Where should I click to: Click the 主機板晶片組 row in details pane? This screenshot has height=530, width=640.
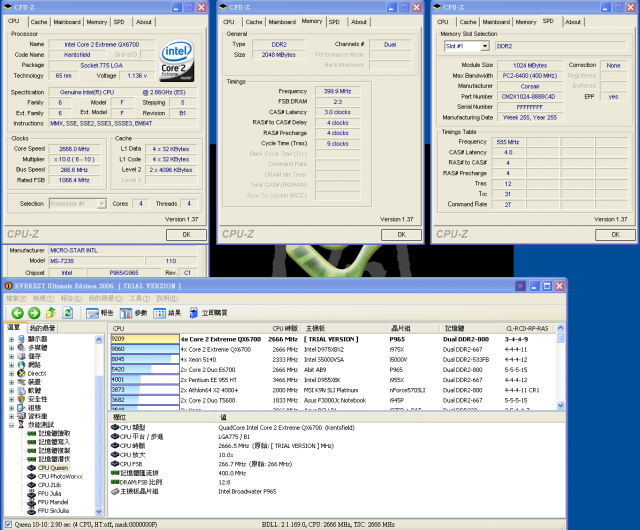click(337, 492)
